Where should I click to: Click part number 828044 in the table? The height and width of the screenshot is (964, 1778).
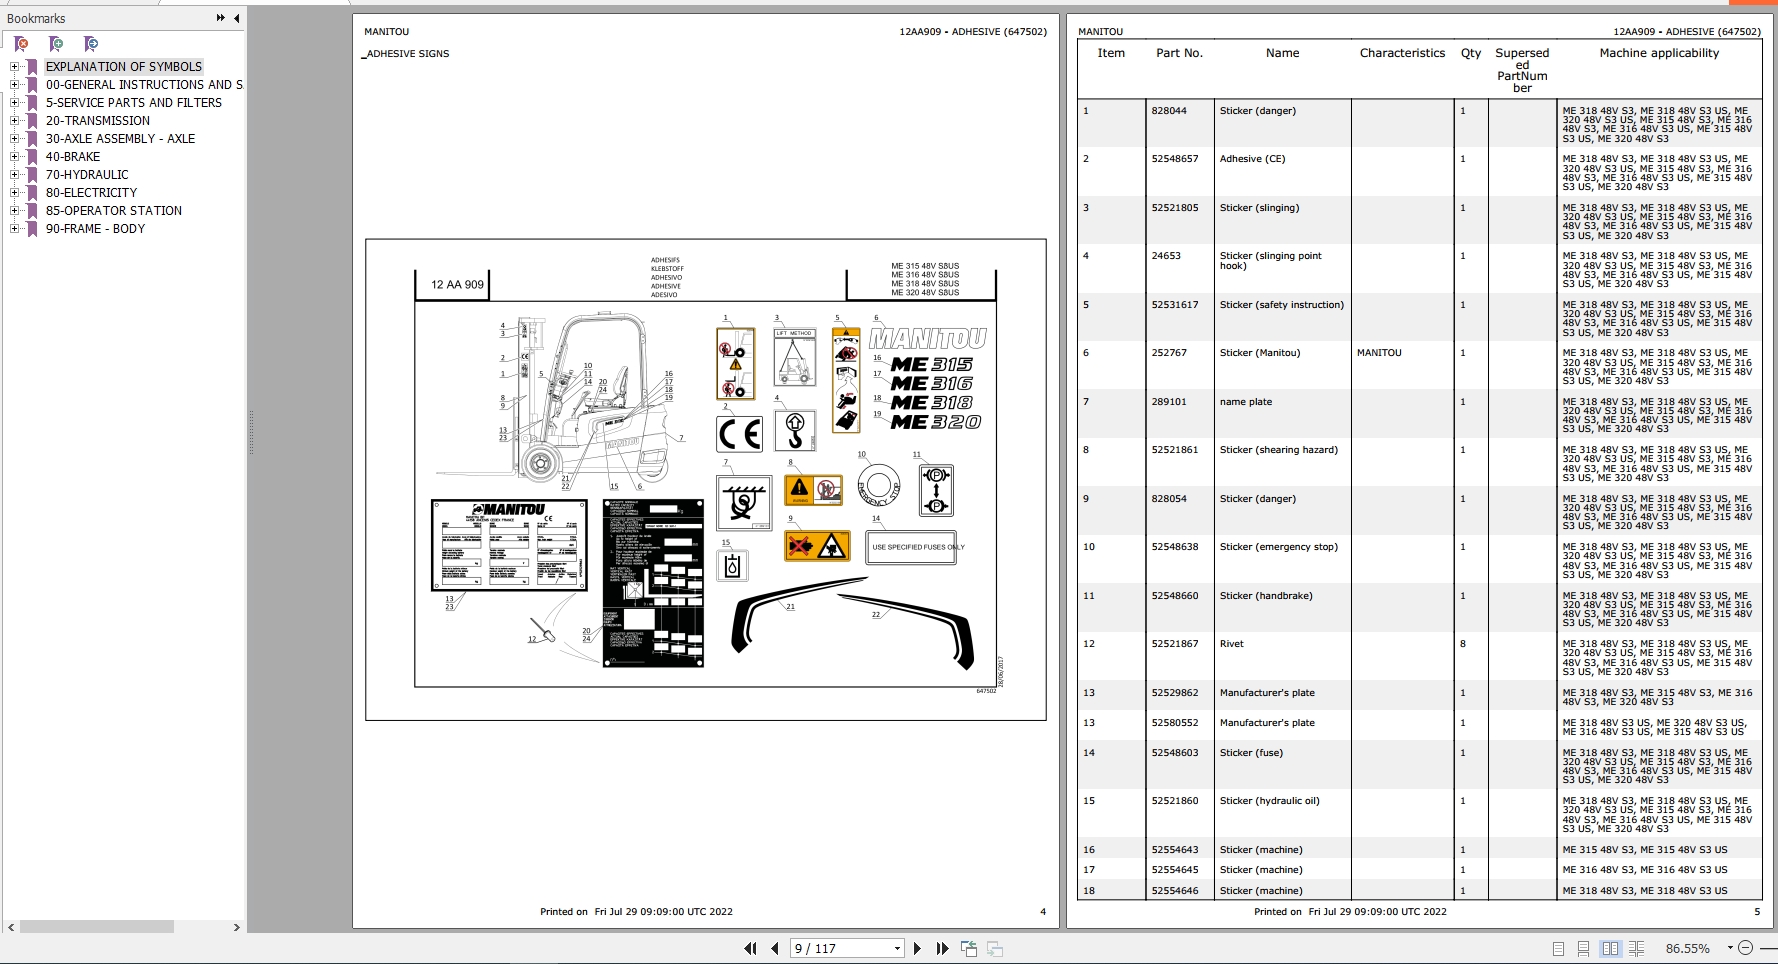tap(1169, 111)
